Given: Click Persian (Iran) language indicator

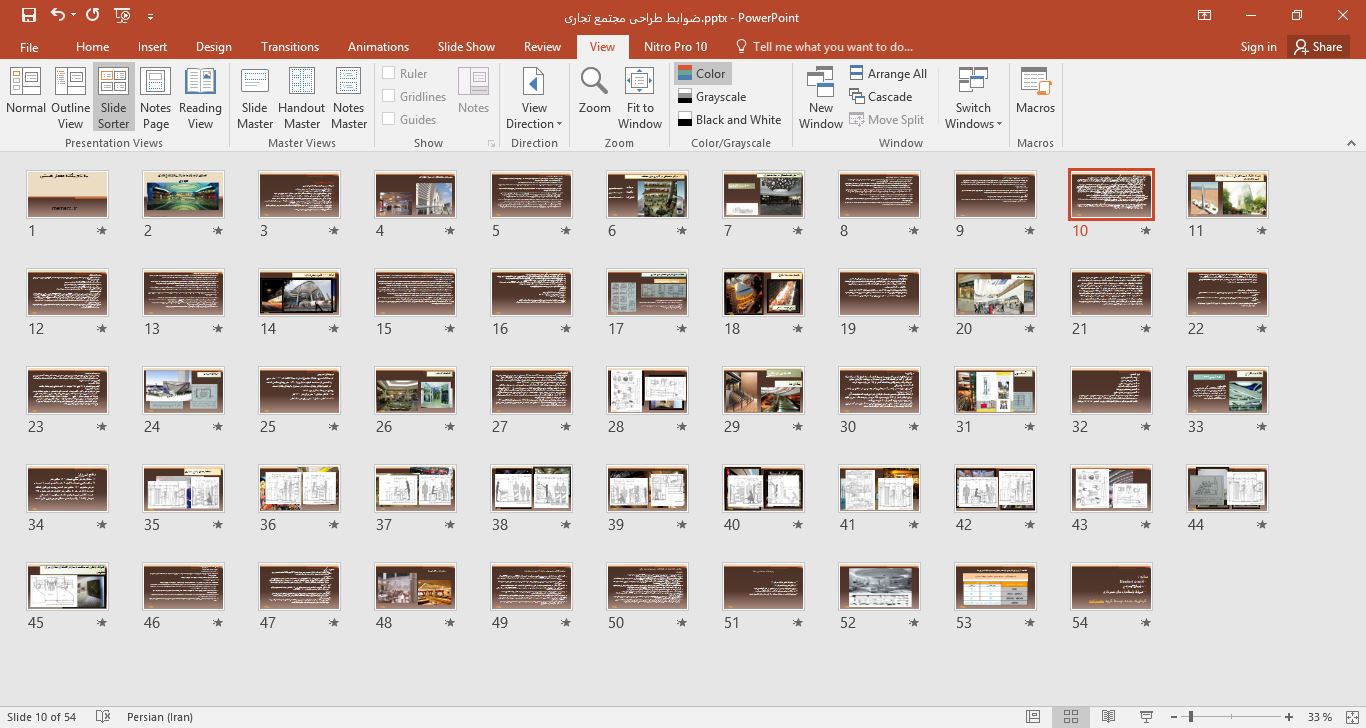Looking at the screenshot, I should (x=160, y=716).
